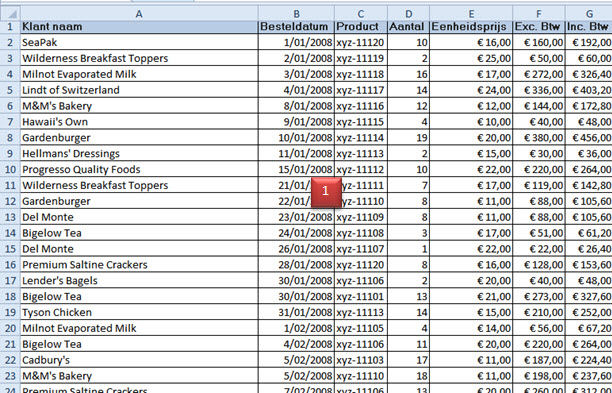Click unit price € 21,00 in row 18
The height and width of the screenshot is (393, 612).
(471, 297)
